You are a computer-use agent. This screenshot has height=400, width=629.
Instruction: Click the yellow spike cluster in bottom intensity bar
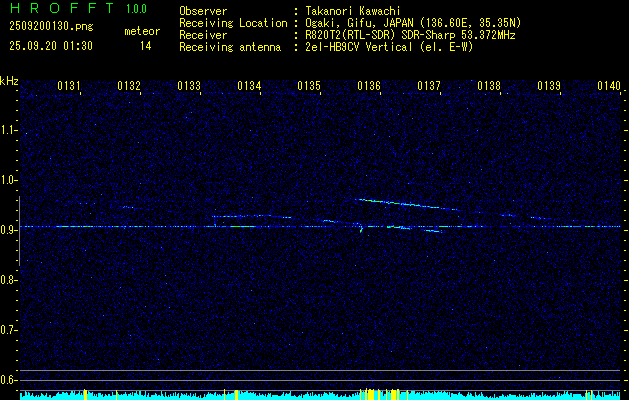(x=372, y=393)
